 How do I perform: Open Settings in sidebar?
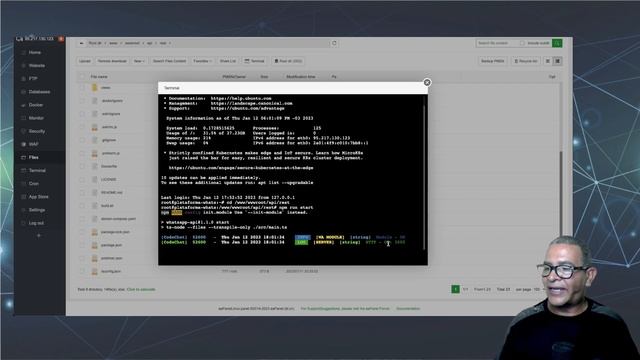coord(37,210)
